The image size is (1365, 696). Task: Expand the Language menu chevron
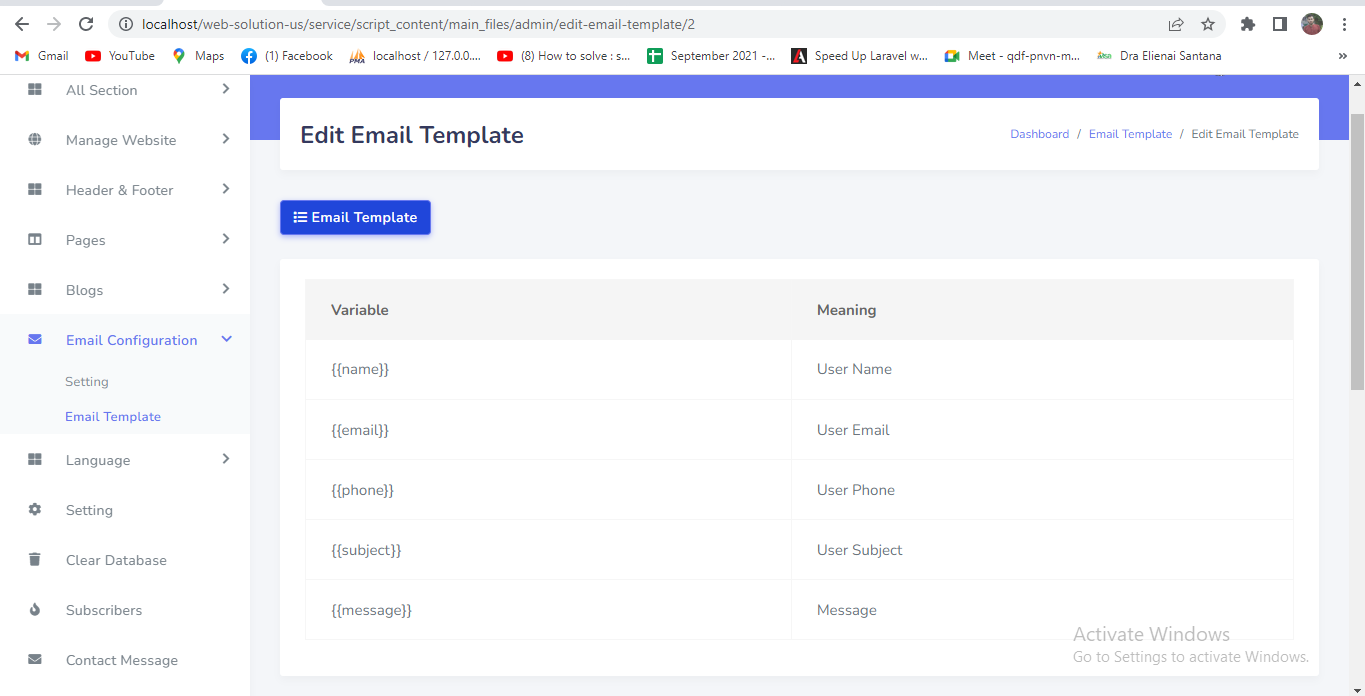tap(226, 459)
